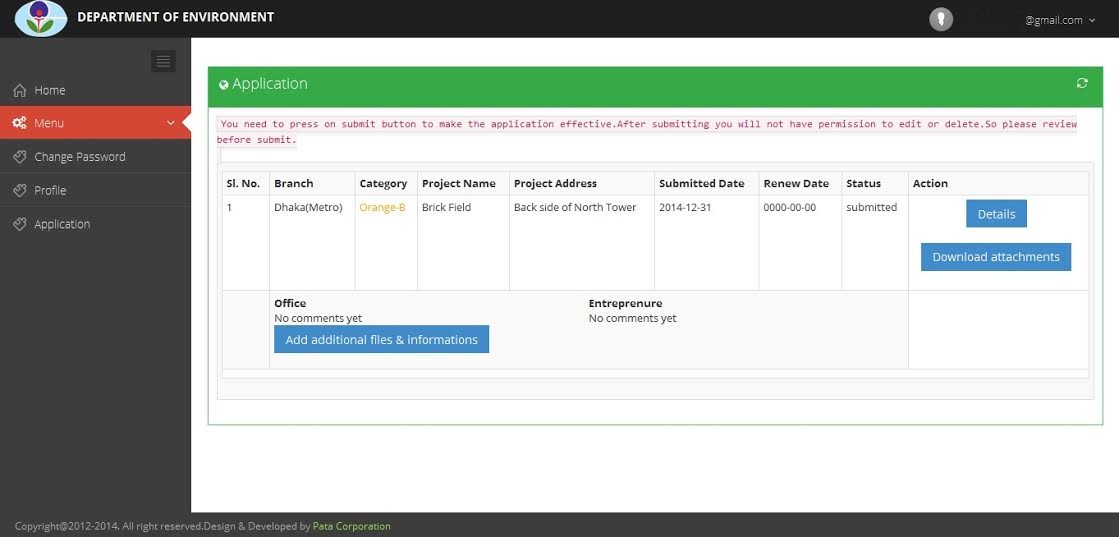Click the Sl. No. column header
This screenshot has height=537, width=1119.
pos(243,184)
